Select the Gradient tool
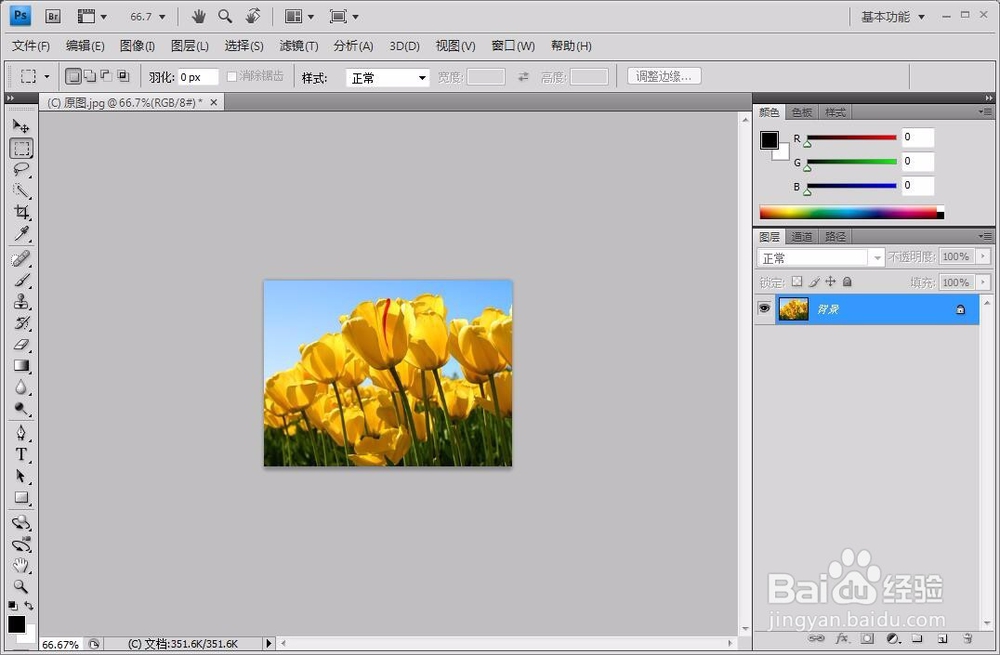 pyautogui.click(x=21, y=365)
